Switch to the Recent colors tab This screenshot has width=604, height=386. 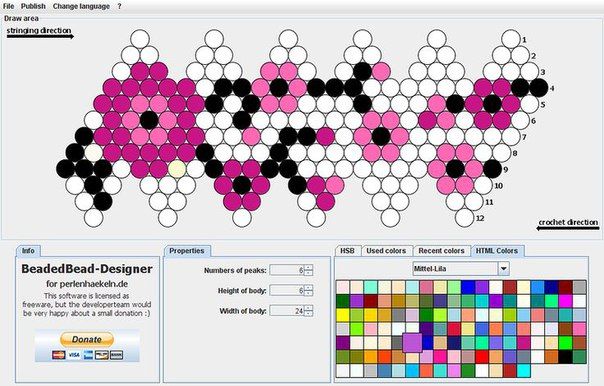[441, 251]
